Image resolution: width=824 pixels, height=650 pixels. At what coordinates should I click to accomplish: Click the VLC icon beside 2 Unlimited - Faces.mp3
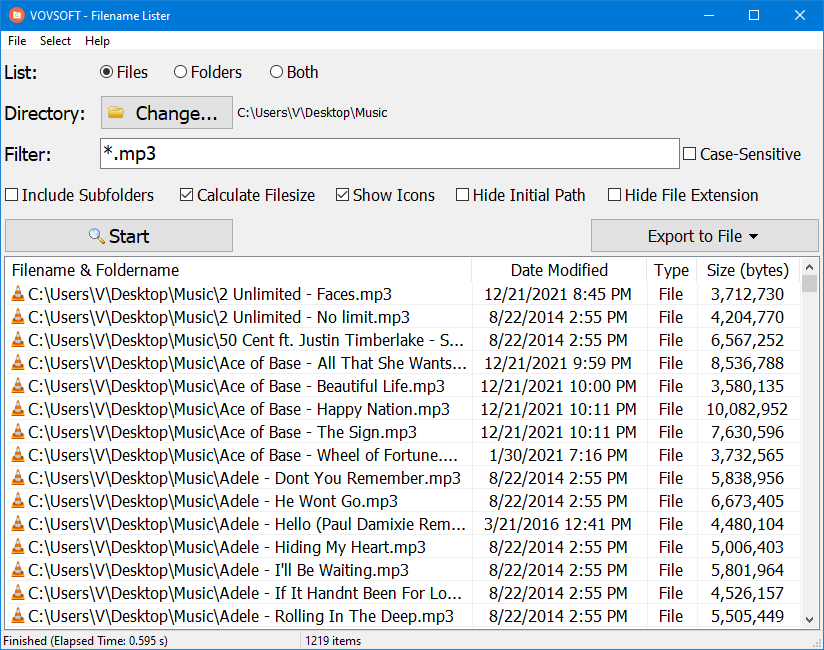(17, 294)
